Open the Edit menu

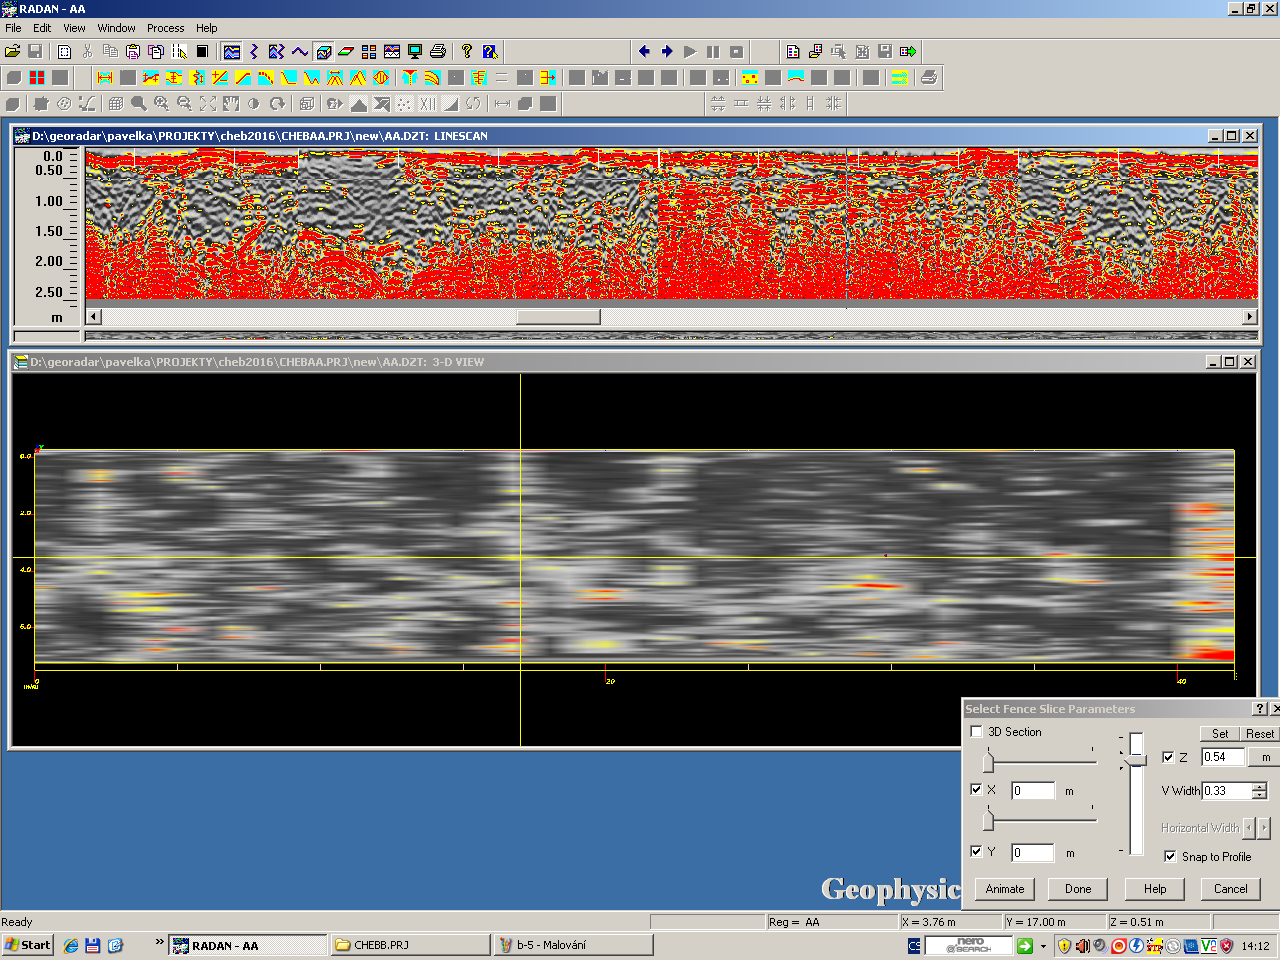[x=42, y=28]
